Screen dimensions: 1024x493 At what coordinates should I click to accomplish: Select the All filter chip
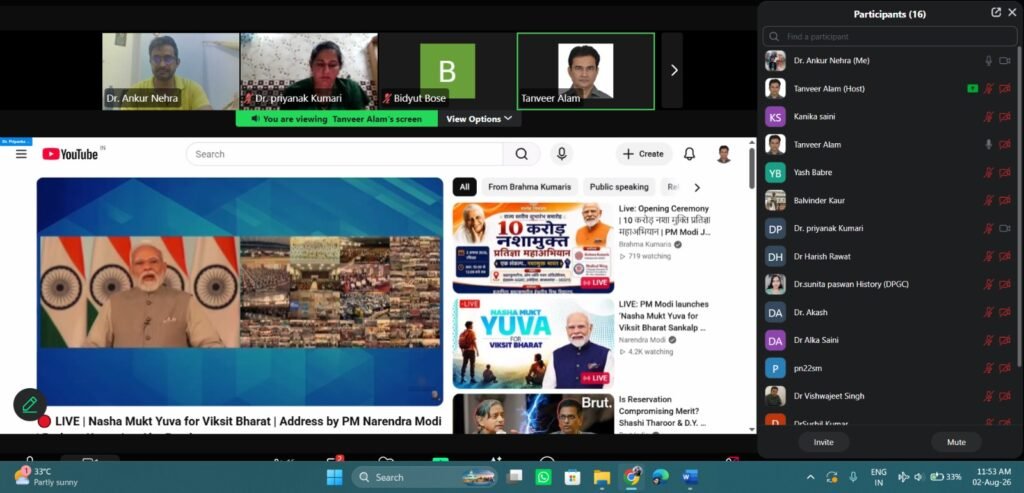[x=464, y=187]
